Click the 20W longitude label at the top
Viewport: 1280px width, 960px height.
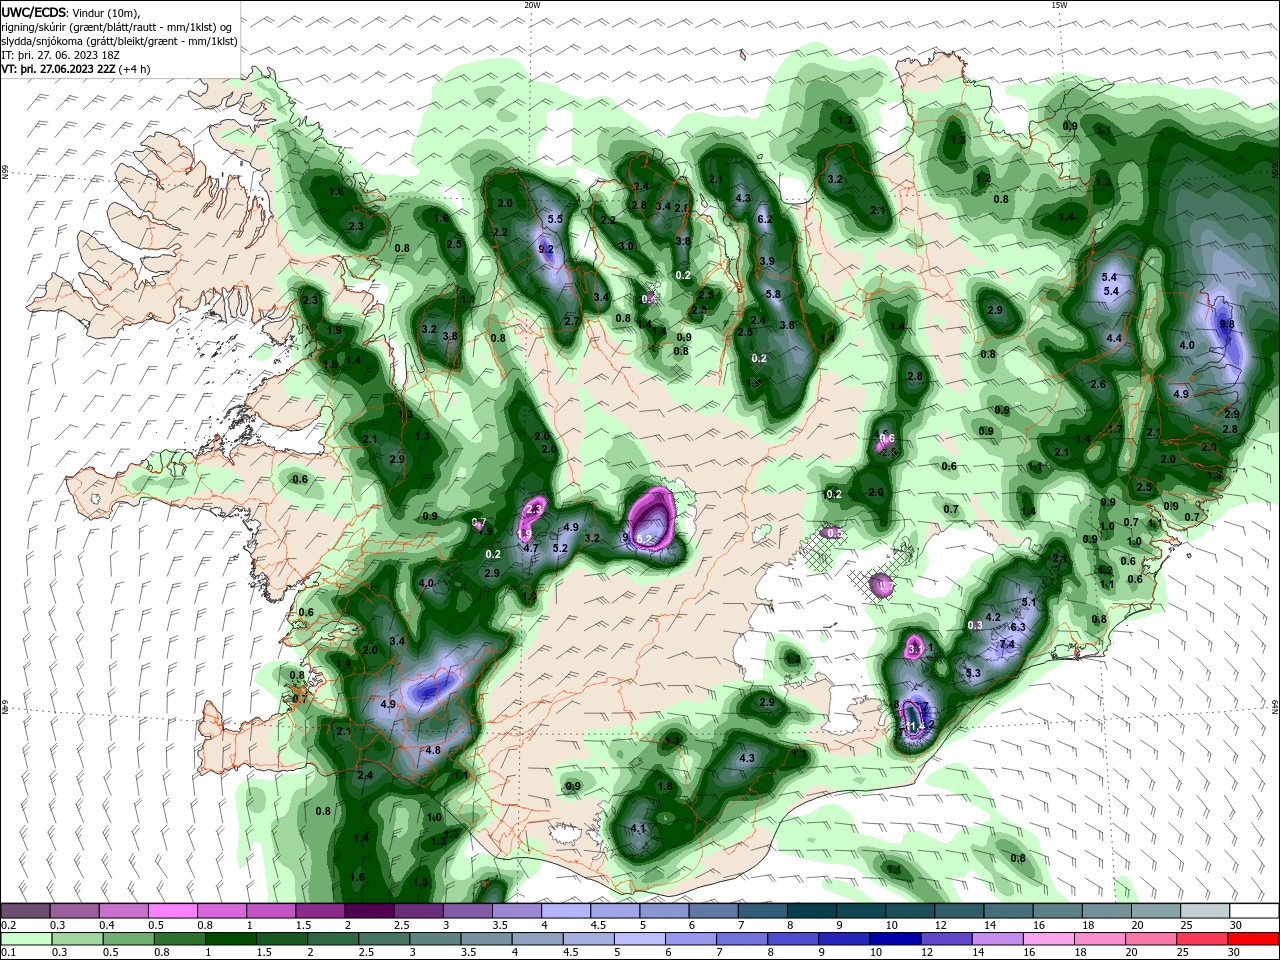click(x=532, y=5)
